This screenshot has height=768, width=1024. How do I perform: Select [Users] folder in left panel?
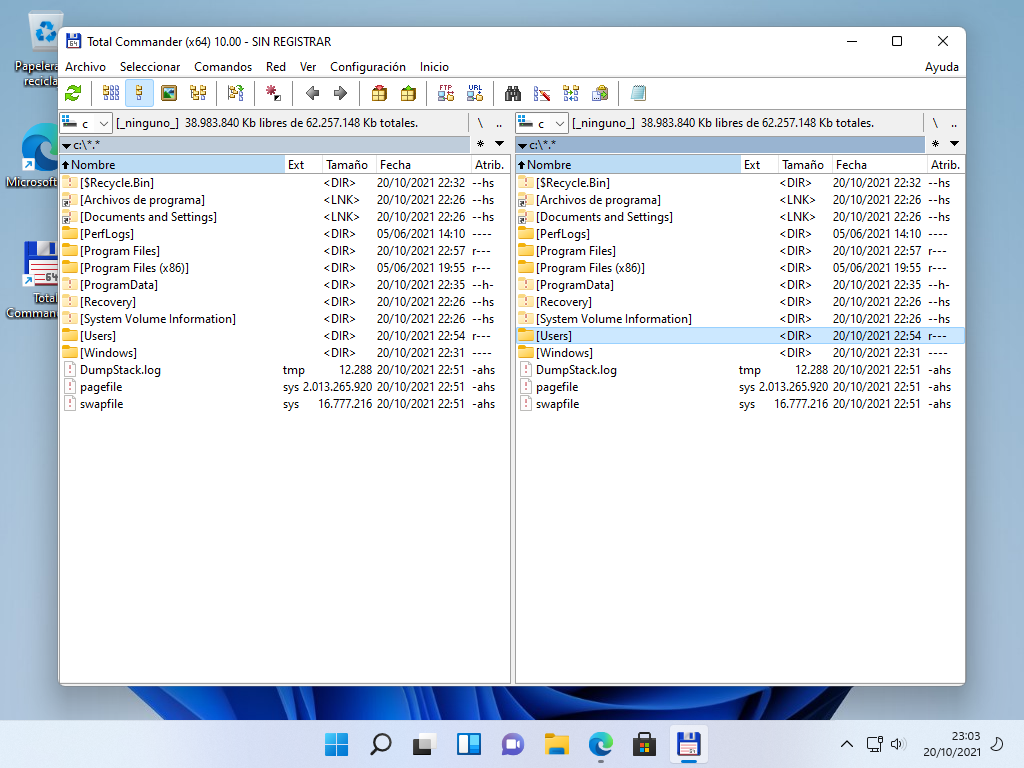284,336
